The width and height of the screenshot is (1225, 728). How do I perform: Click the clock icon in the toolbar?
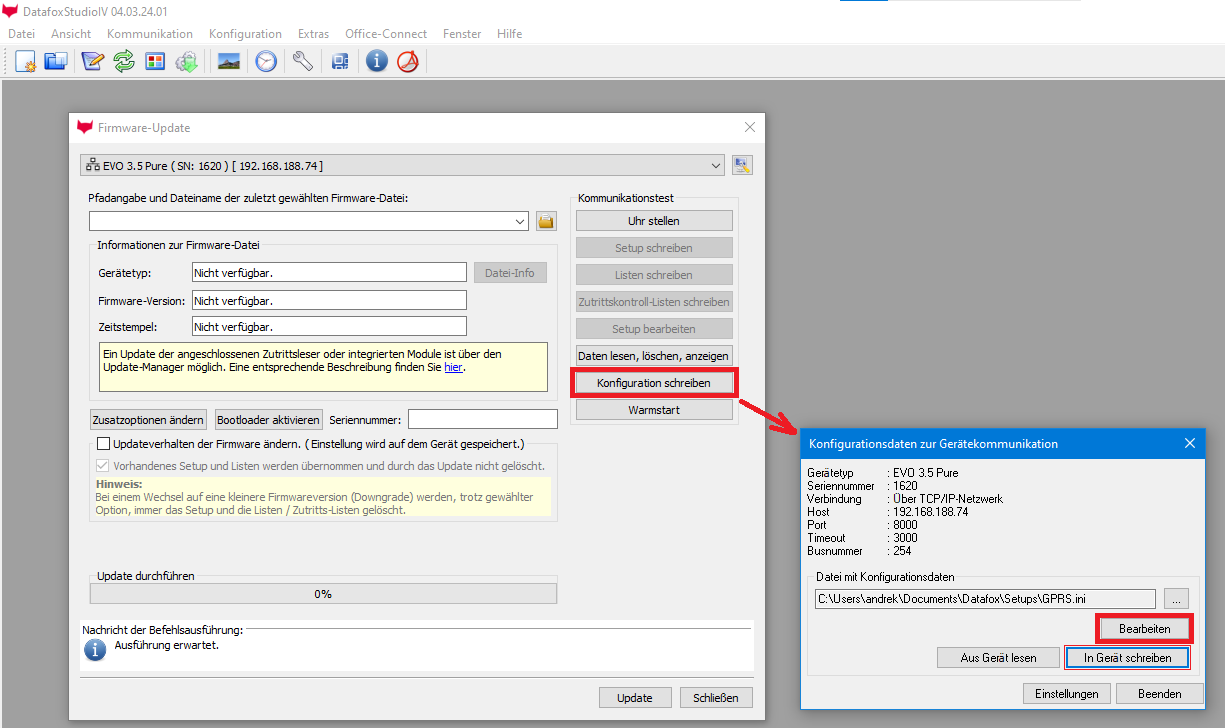point(266,62)
